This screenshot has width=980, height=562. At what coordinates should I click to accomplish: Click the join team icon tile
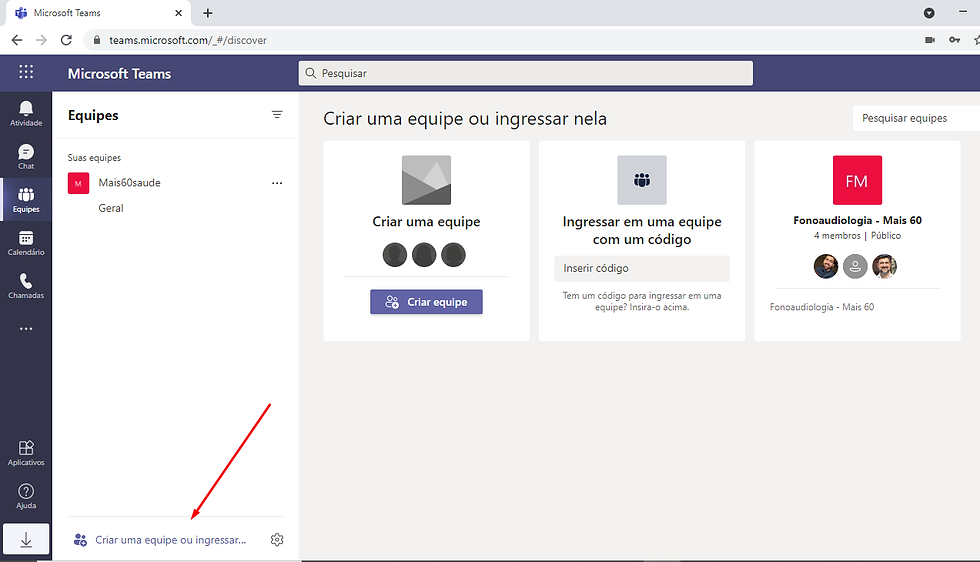(642, 180)
